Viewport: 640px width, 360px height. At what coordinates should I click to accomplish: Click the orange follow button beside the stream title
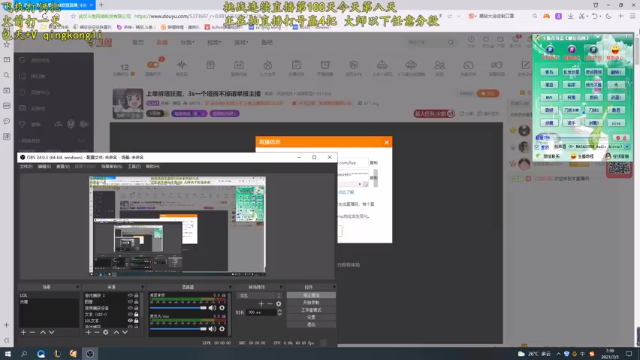point(488,93)
